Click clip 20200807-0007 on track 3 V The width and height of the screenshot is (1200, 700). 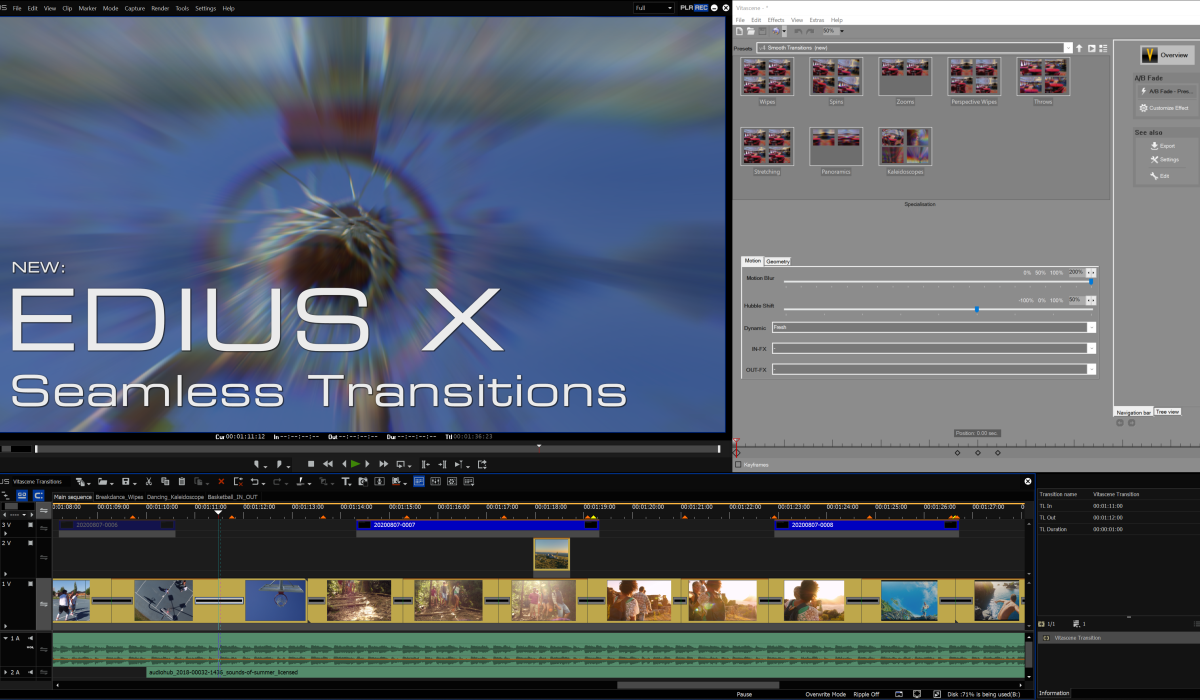(478, 524)
